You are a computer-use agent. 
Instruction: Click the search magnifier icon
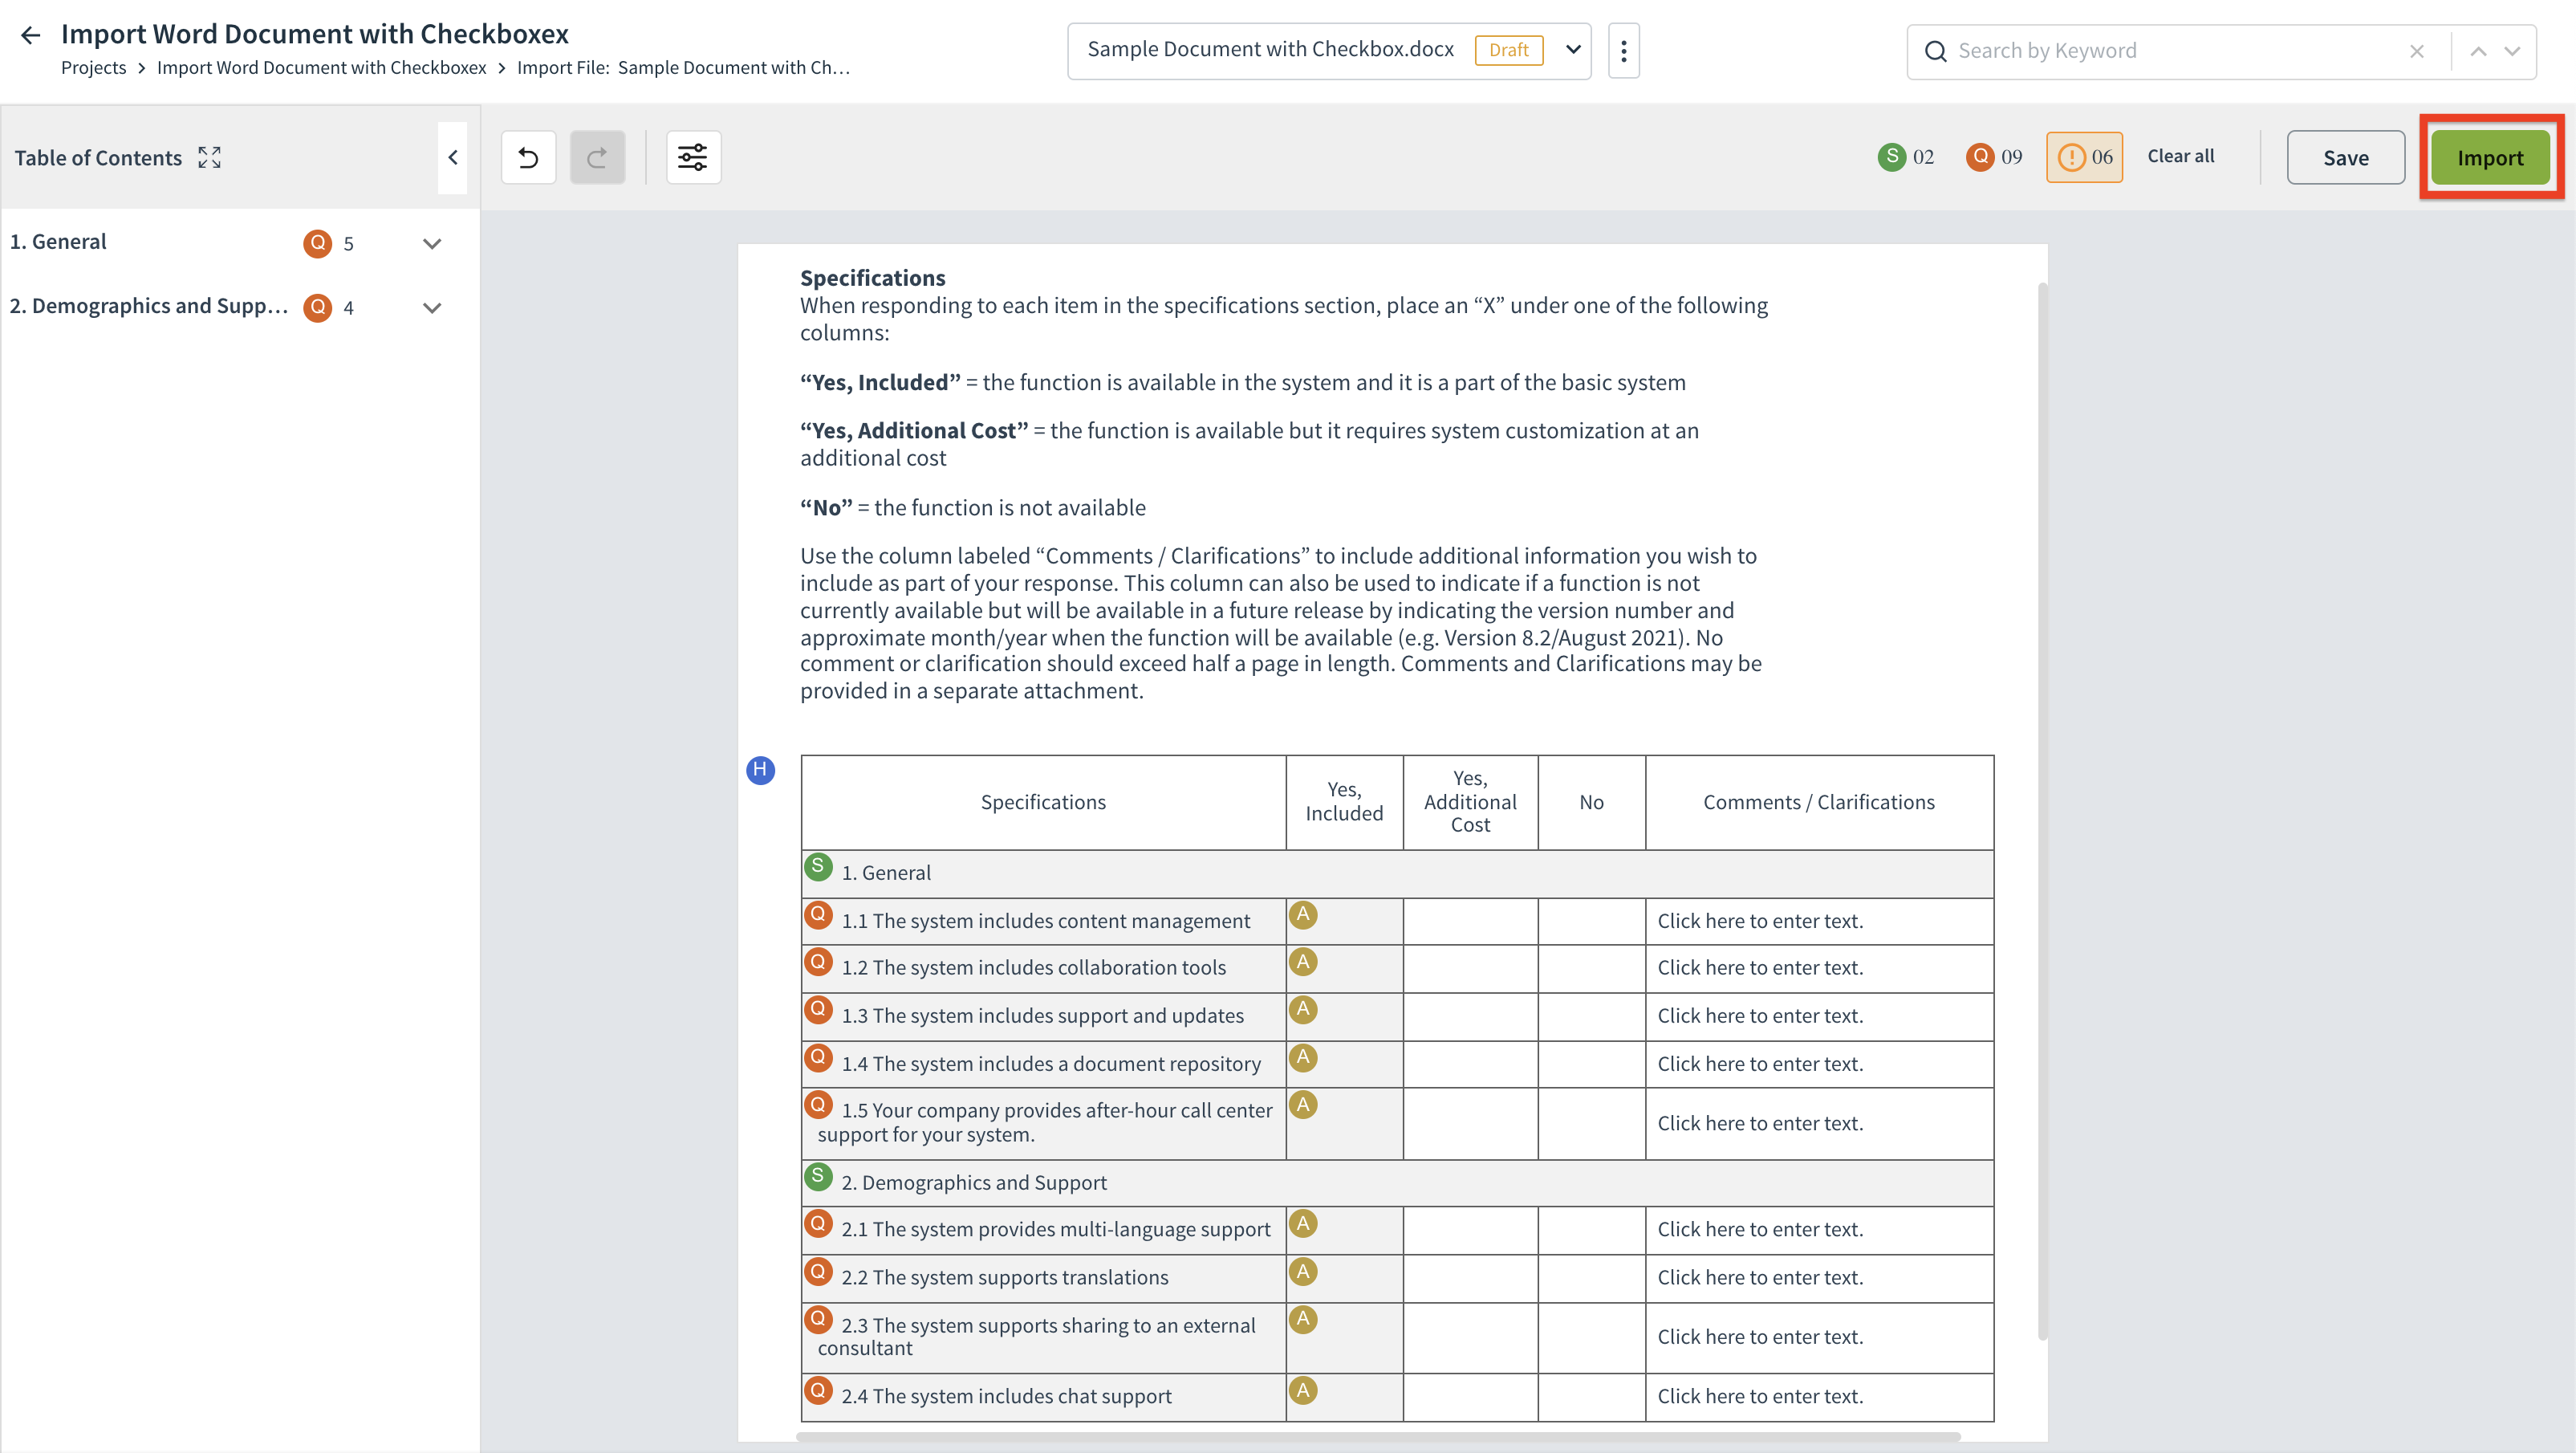click(1935, 51)
